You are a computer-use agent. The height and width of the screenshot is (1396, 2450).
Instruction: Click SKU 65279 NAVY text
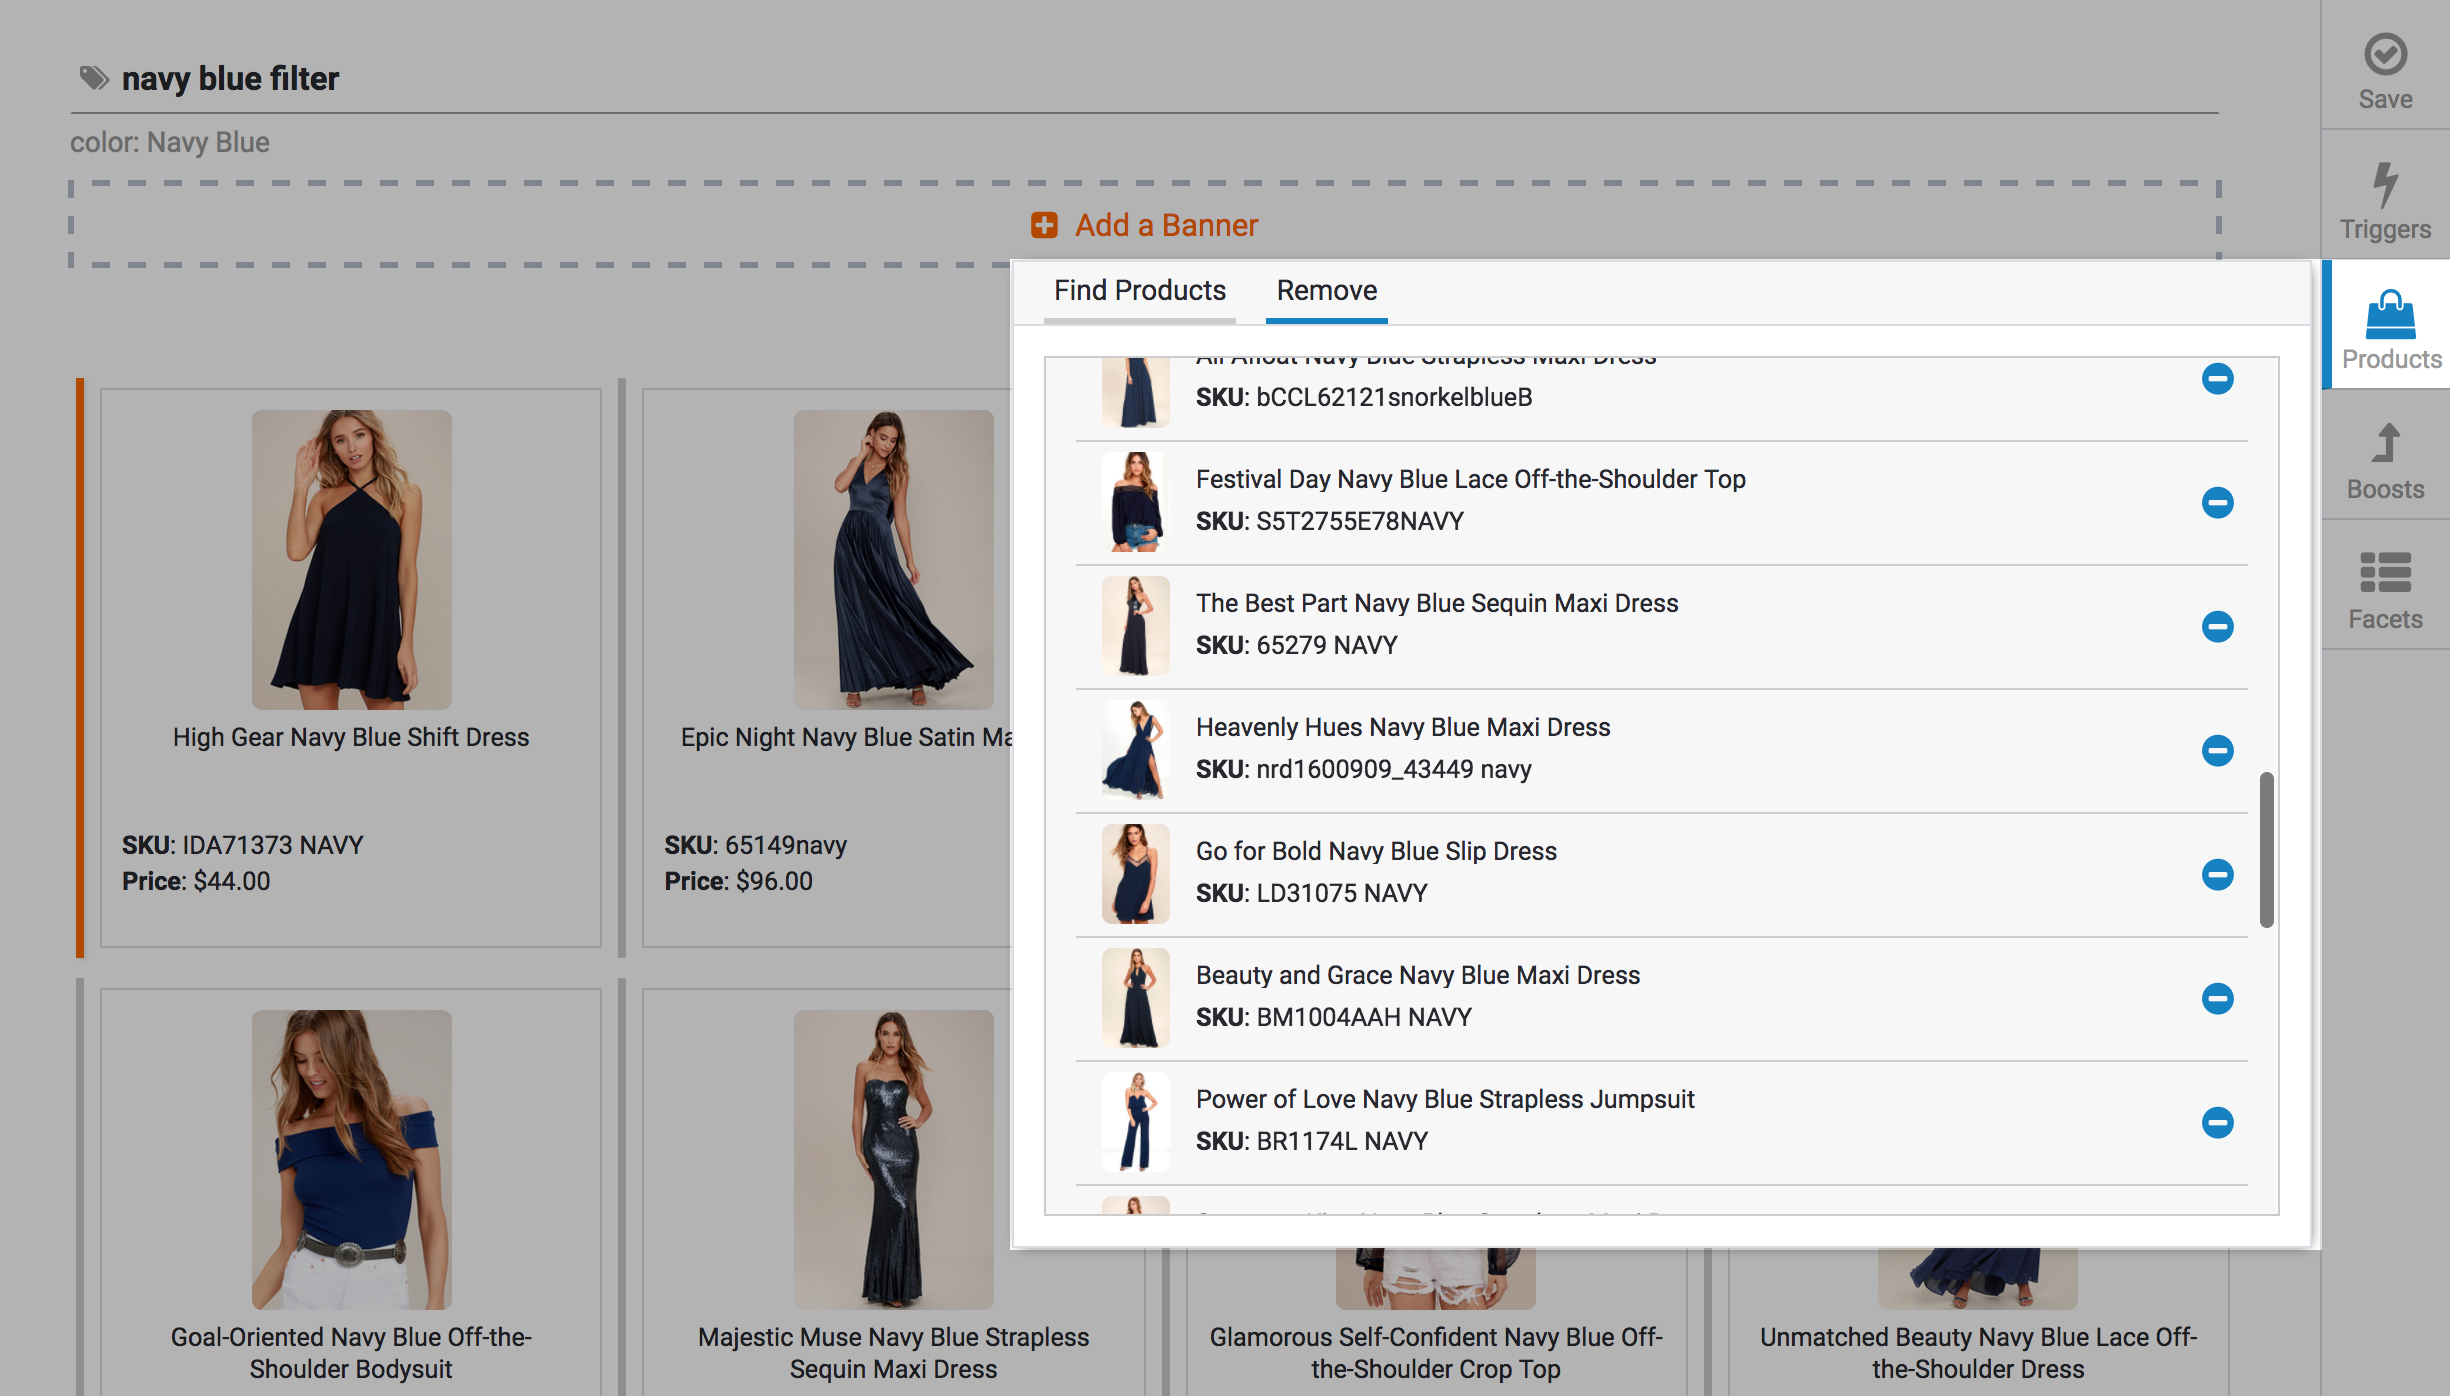[x=1297, y=645]
